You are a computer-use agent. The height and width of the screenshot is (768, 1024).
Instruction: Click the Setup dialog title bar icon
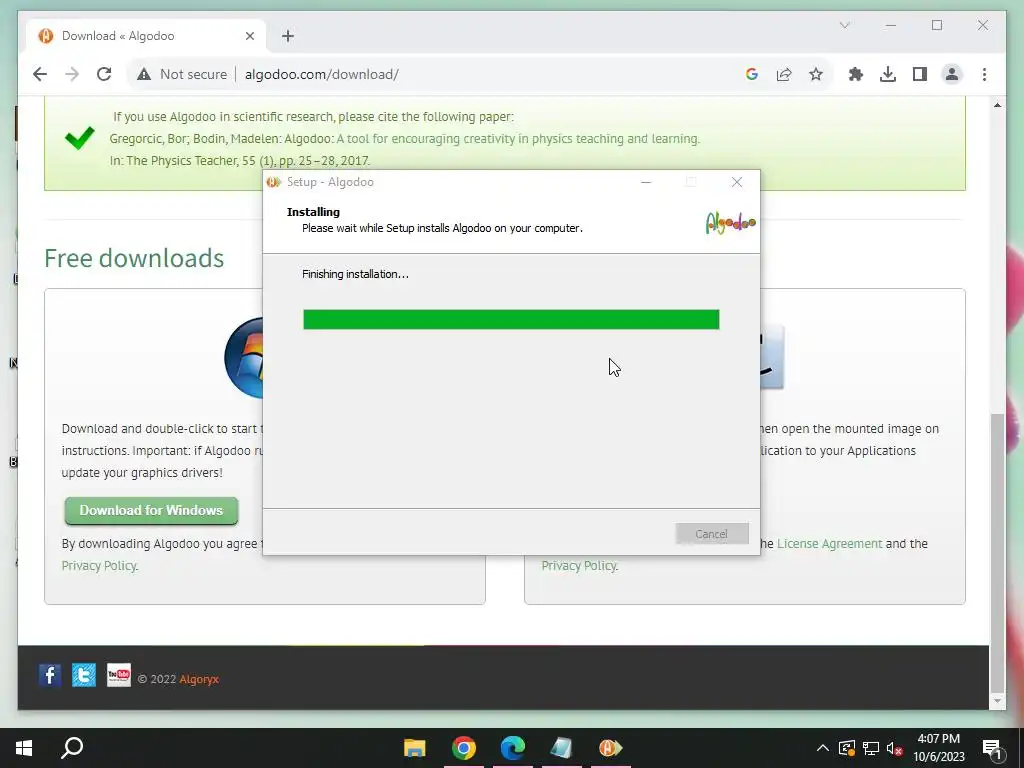[274, 182]
